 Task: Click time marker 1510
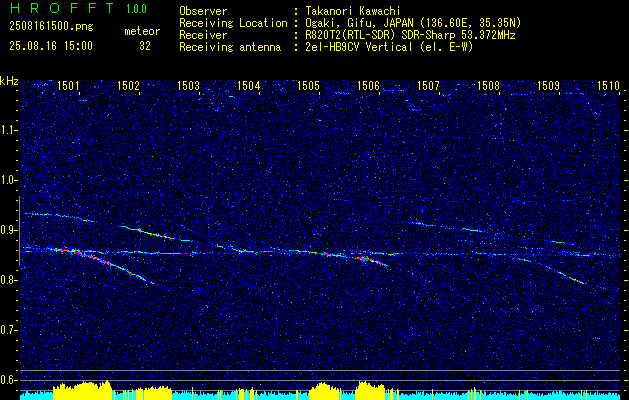click(x=608, y=85)
